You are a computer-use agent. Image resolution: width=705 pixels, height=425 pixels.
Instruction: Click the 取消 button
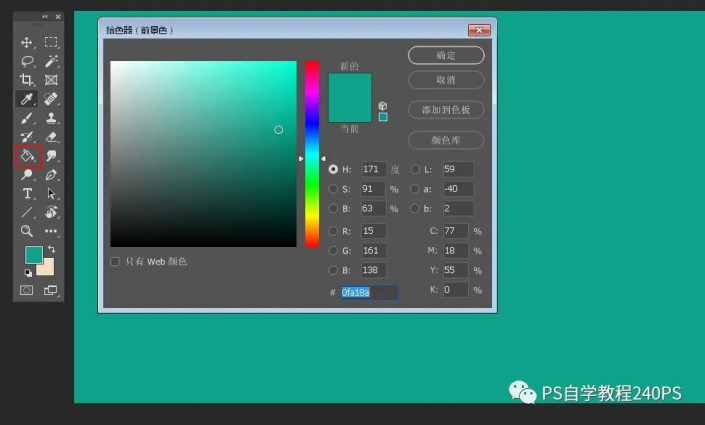click(446, 80)
